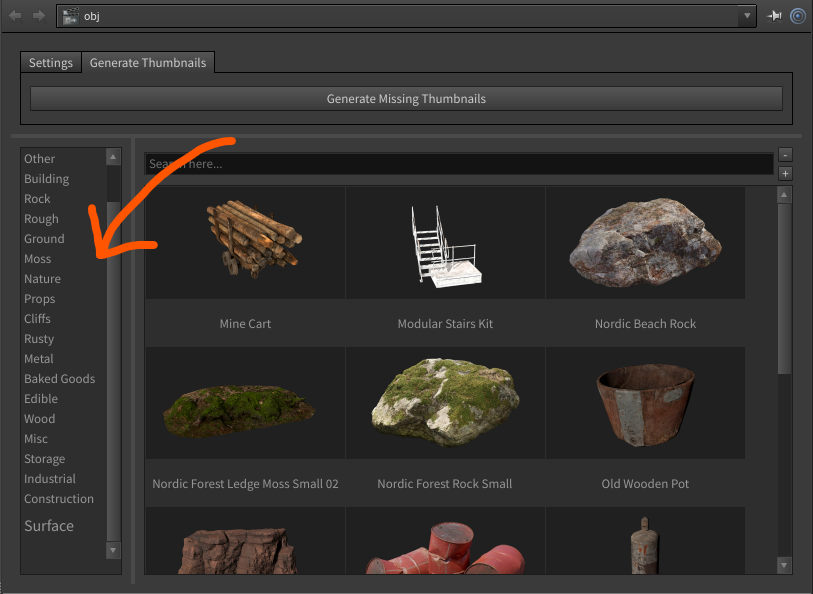Viewport: 813px width, 594px height.
Task: Click the Old Wooden Pot label
Action: (646, 484)
